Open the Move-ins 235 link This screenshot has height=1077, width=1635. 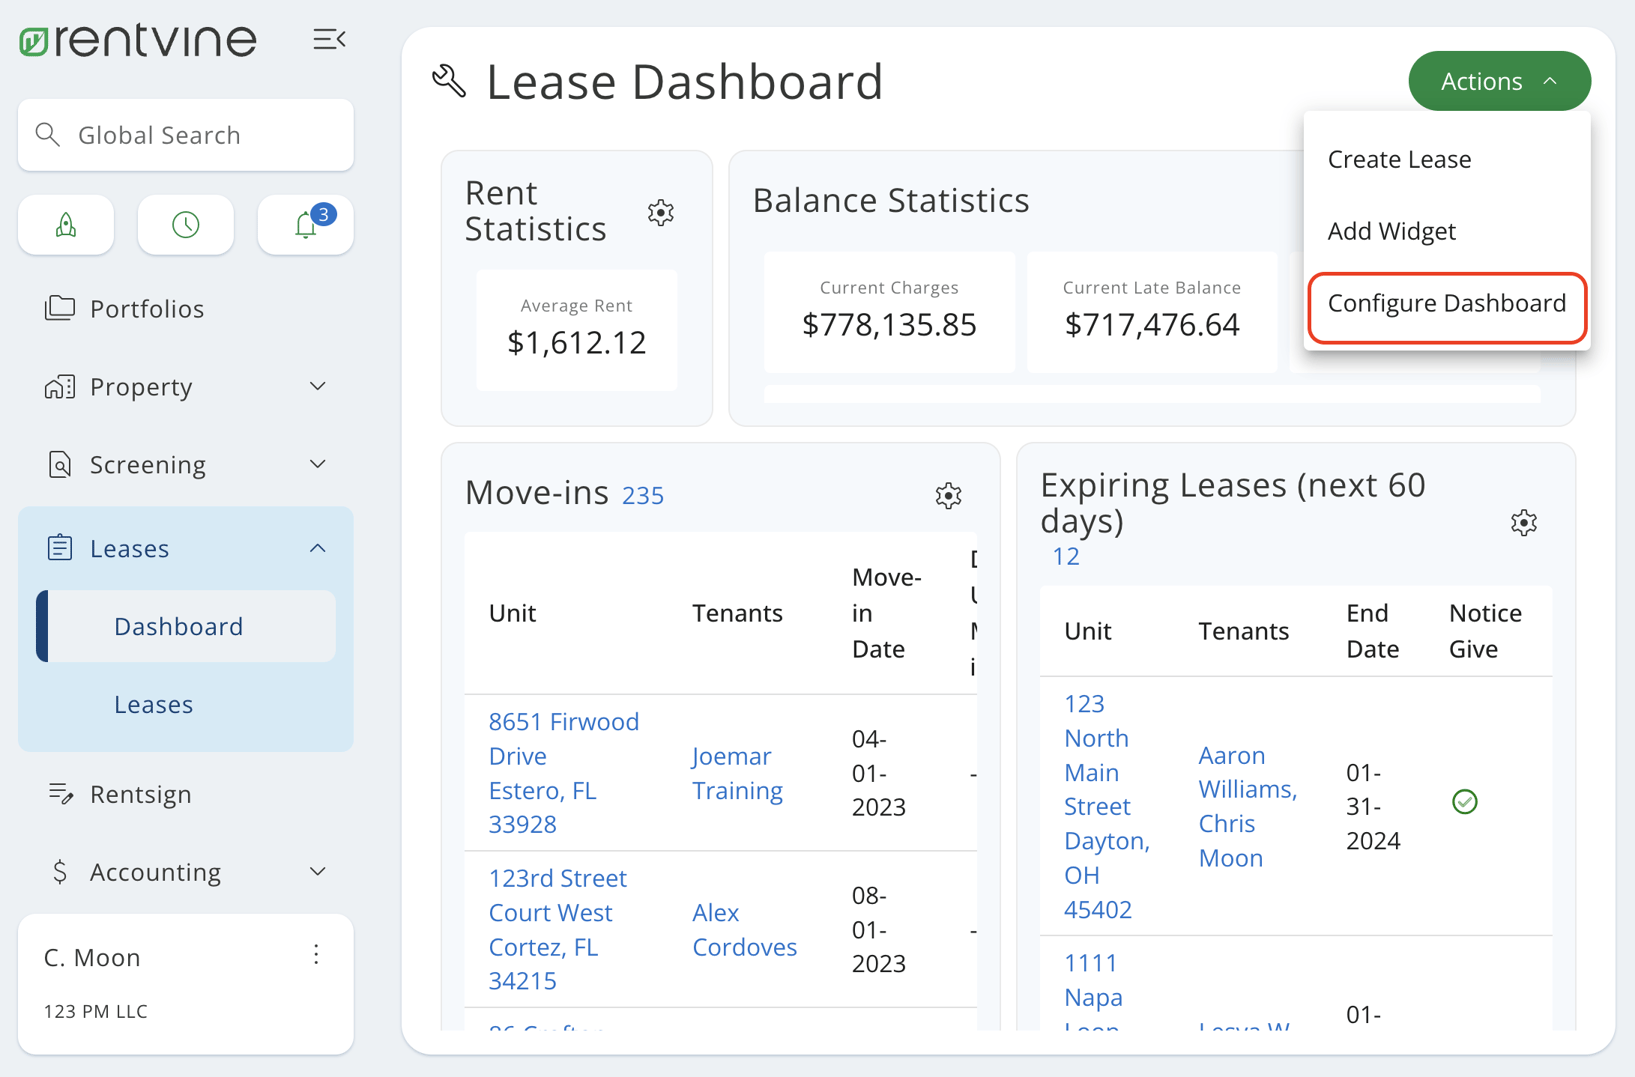coord(643,494)
